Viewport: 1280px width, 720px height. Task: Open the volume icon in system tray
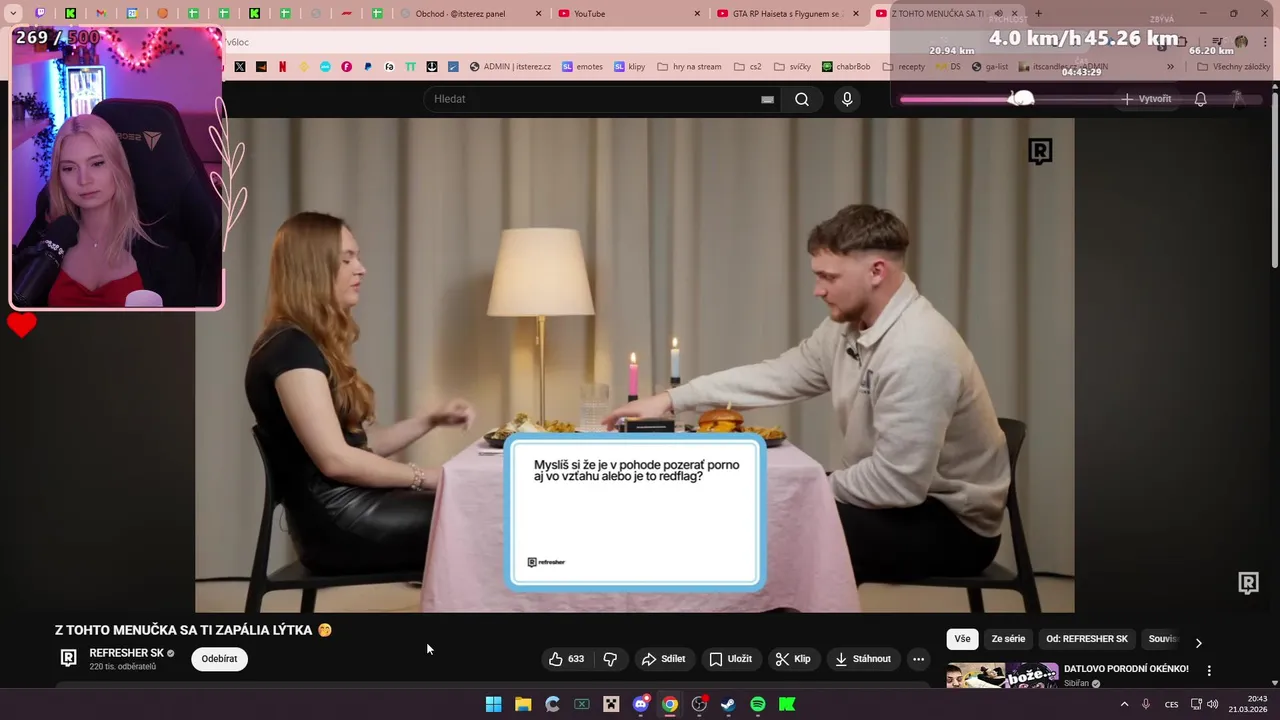(1212, 704)
